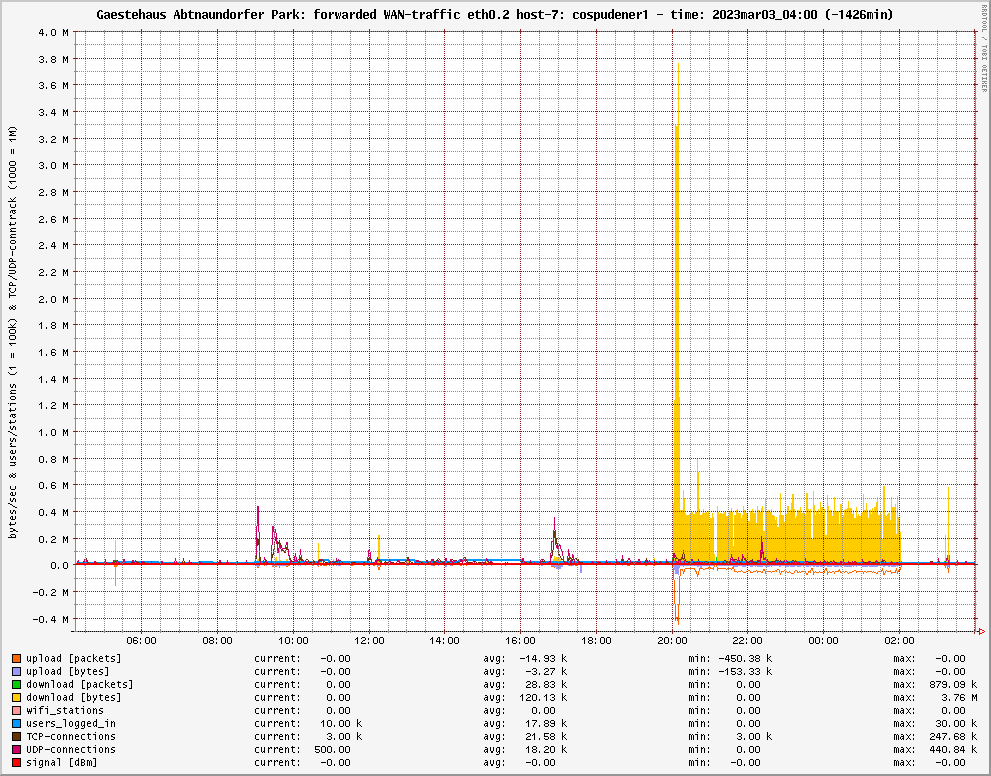Click the red arrow at x-axis end
Image resolution: width=991 pixels, height=776 pixels.
(x=982, y=631)
